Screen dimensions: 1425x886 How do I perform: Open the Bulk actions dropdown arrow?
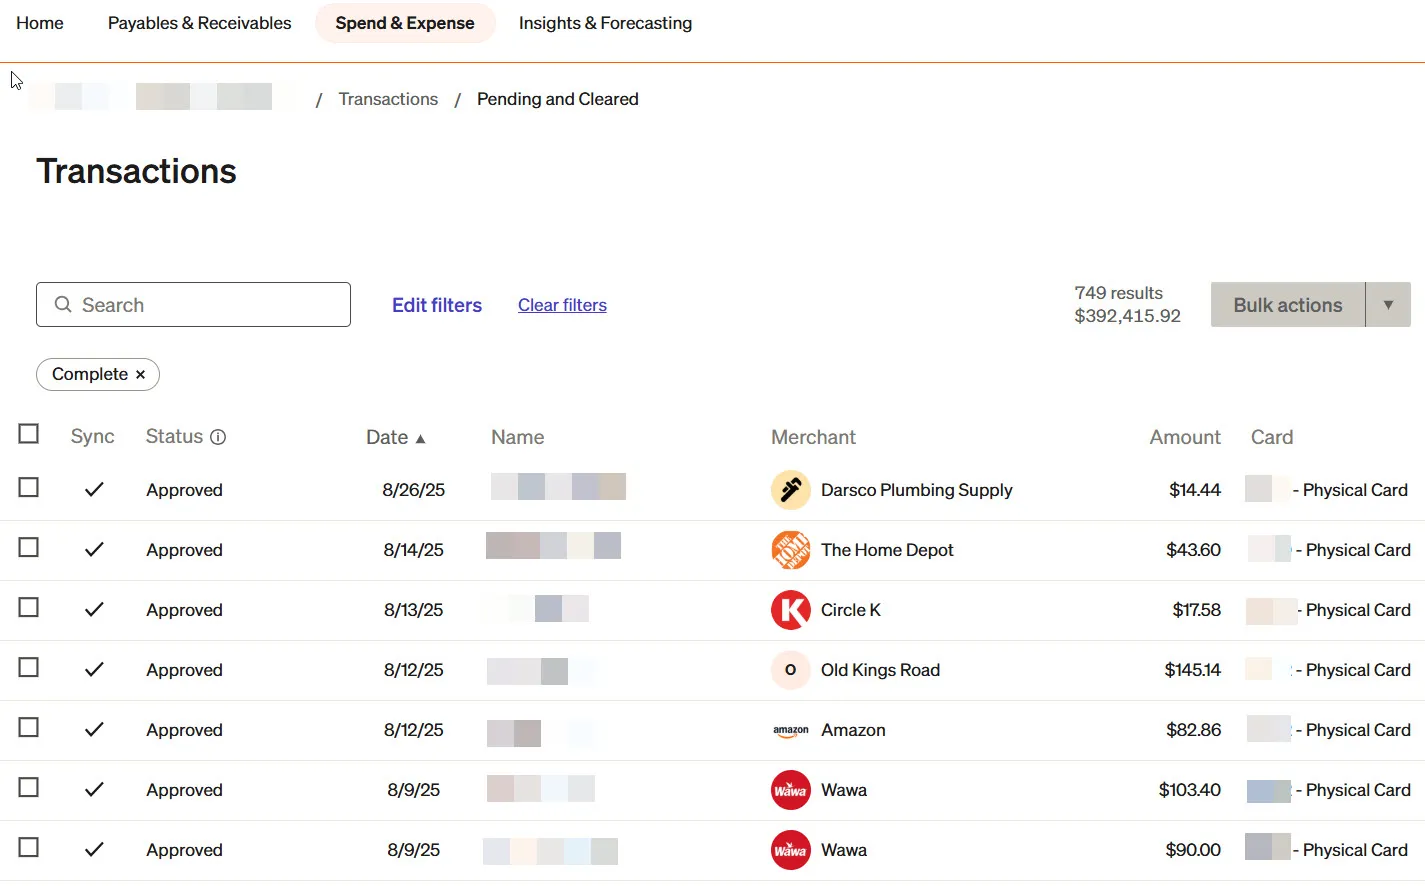[x=1388, y=305]
